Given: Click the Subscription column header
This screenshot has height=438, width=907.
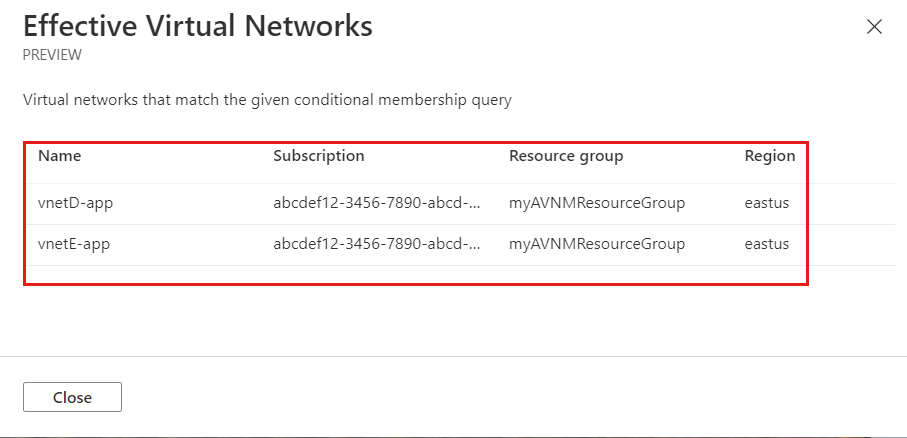Looking at the screenshot, I should pyautogui.click(x=318, y=156).
